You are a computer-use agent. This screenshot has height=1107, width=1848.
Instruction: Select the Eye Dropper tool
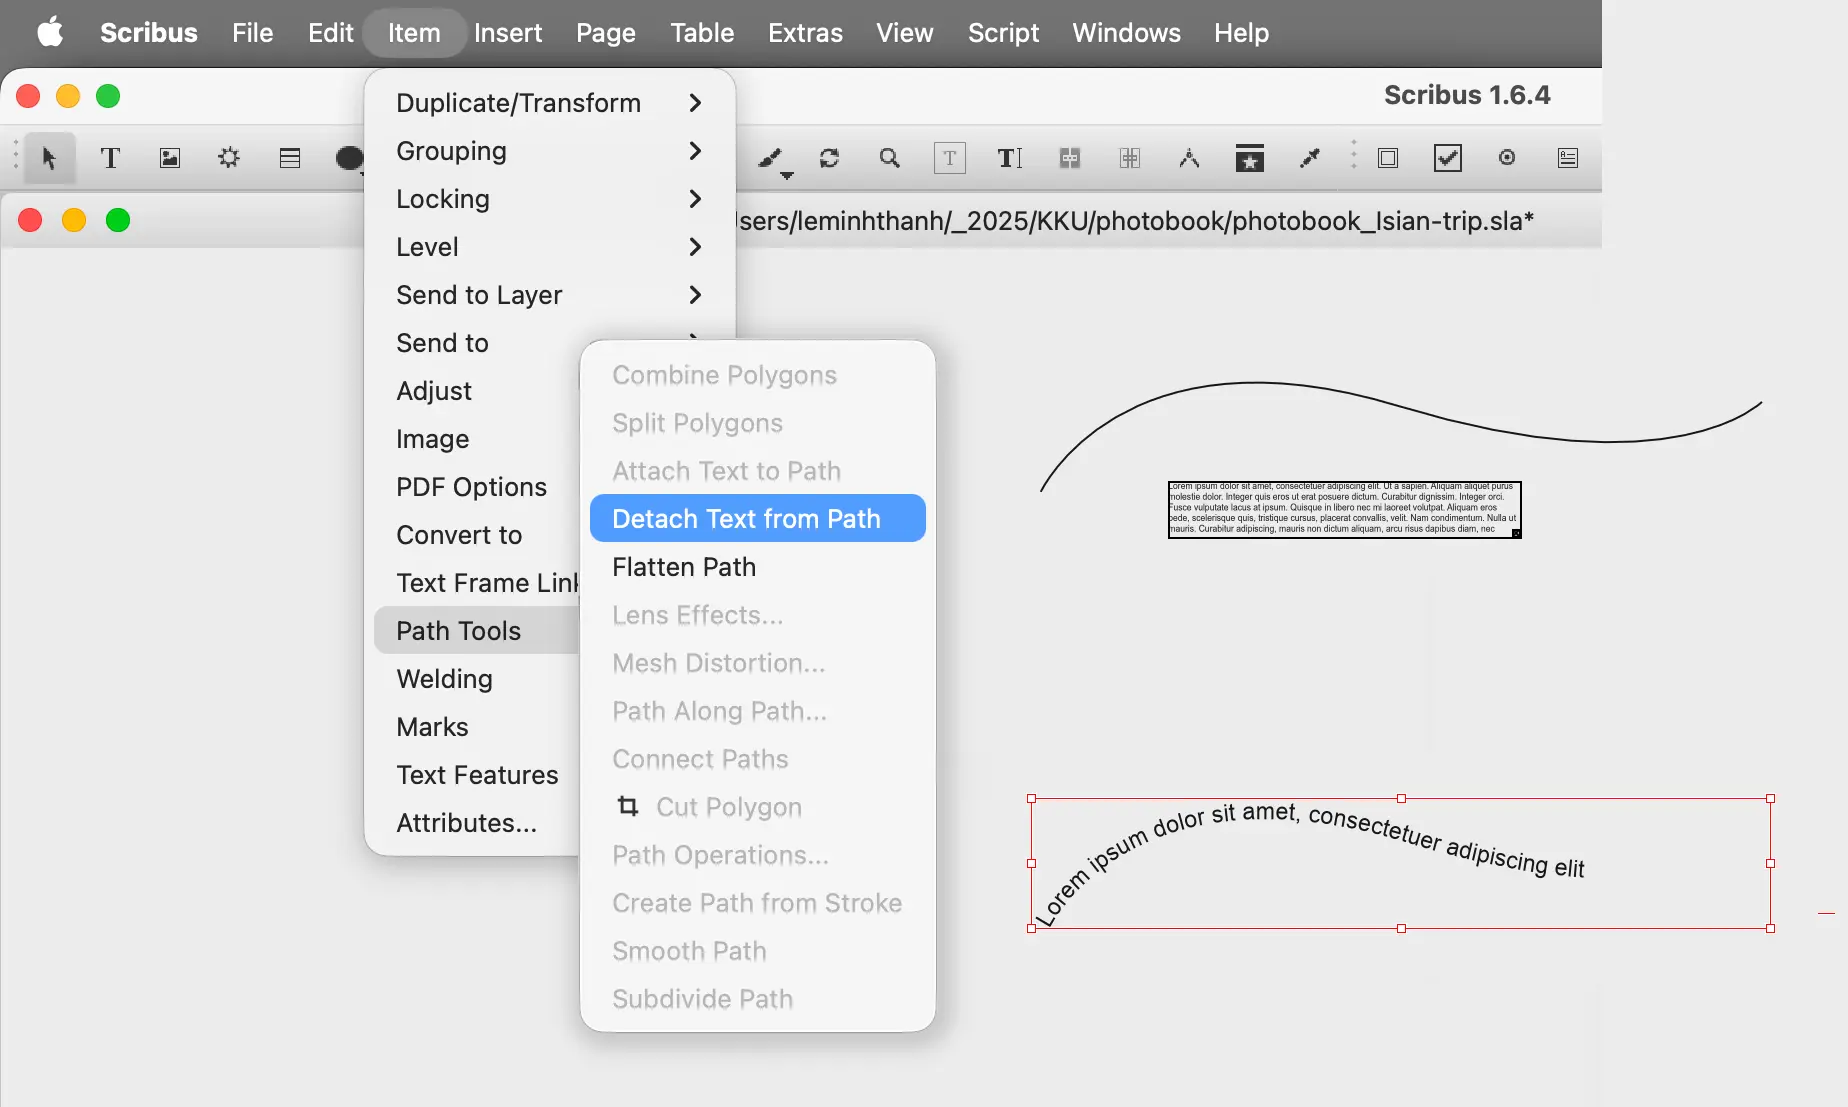click(1309, 158)
